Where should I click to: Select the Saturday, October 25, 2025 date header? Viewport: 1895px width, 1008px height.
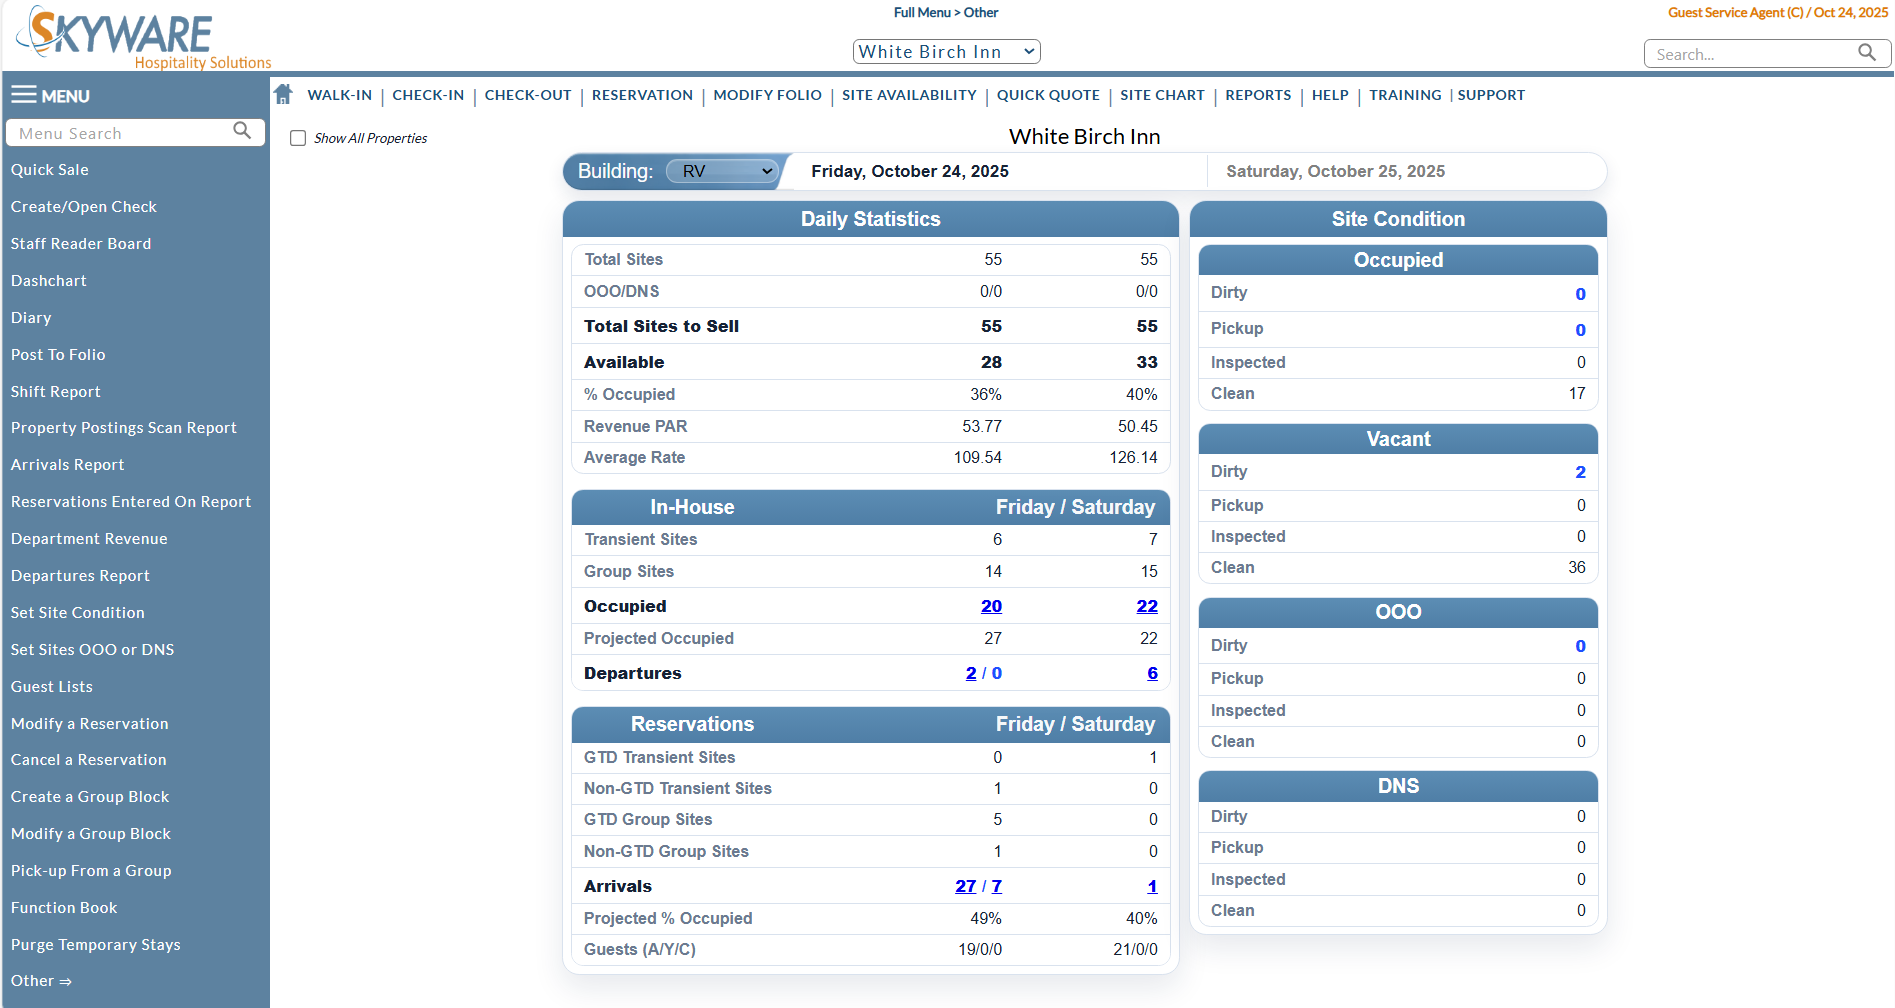click(1335, 171)
